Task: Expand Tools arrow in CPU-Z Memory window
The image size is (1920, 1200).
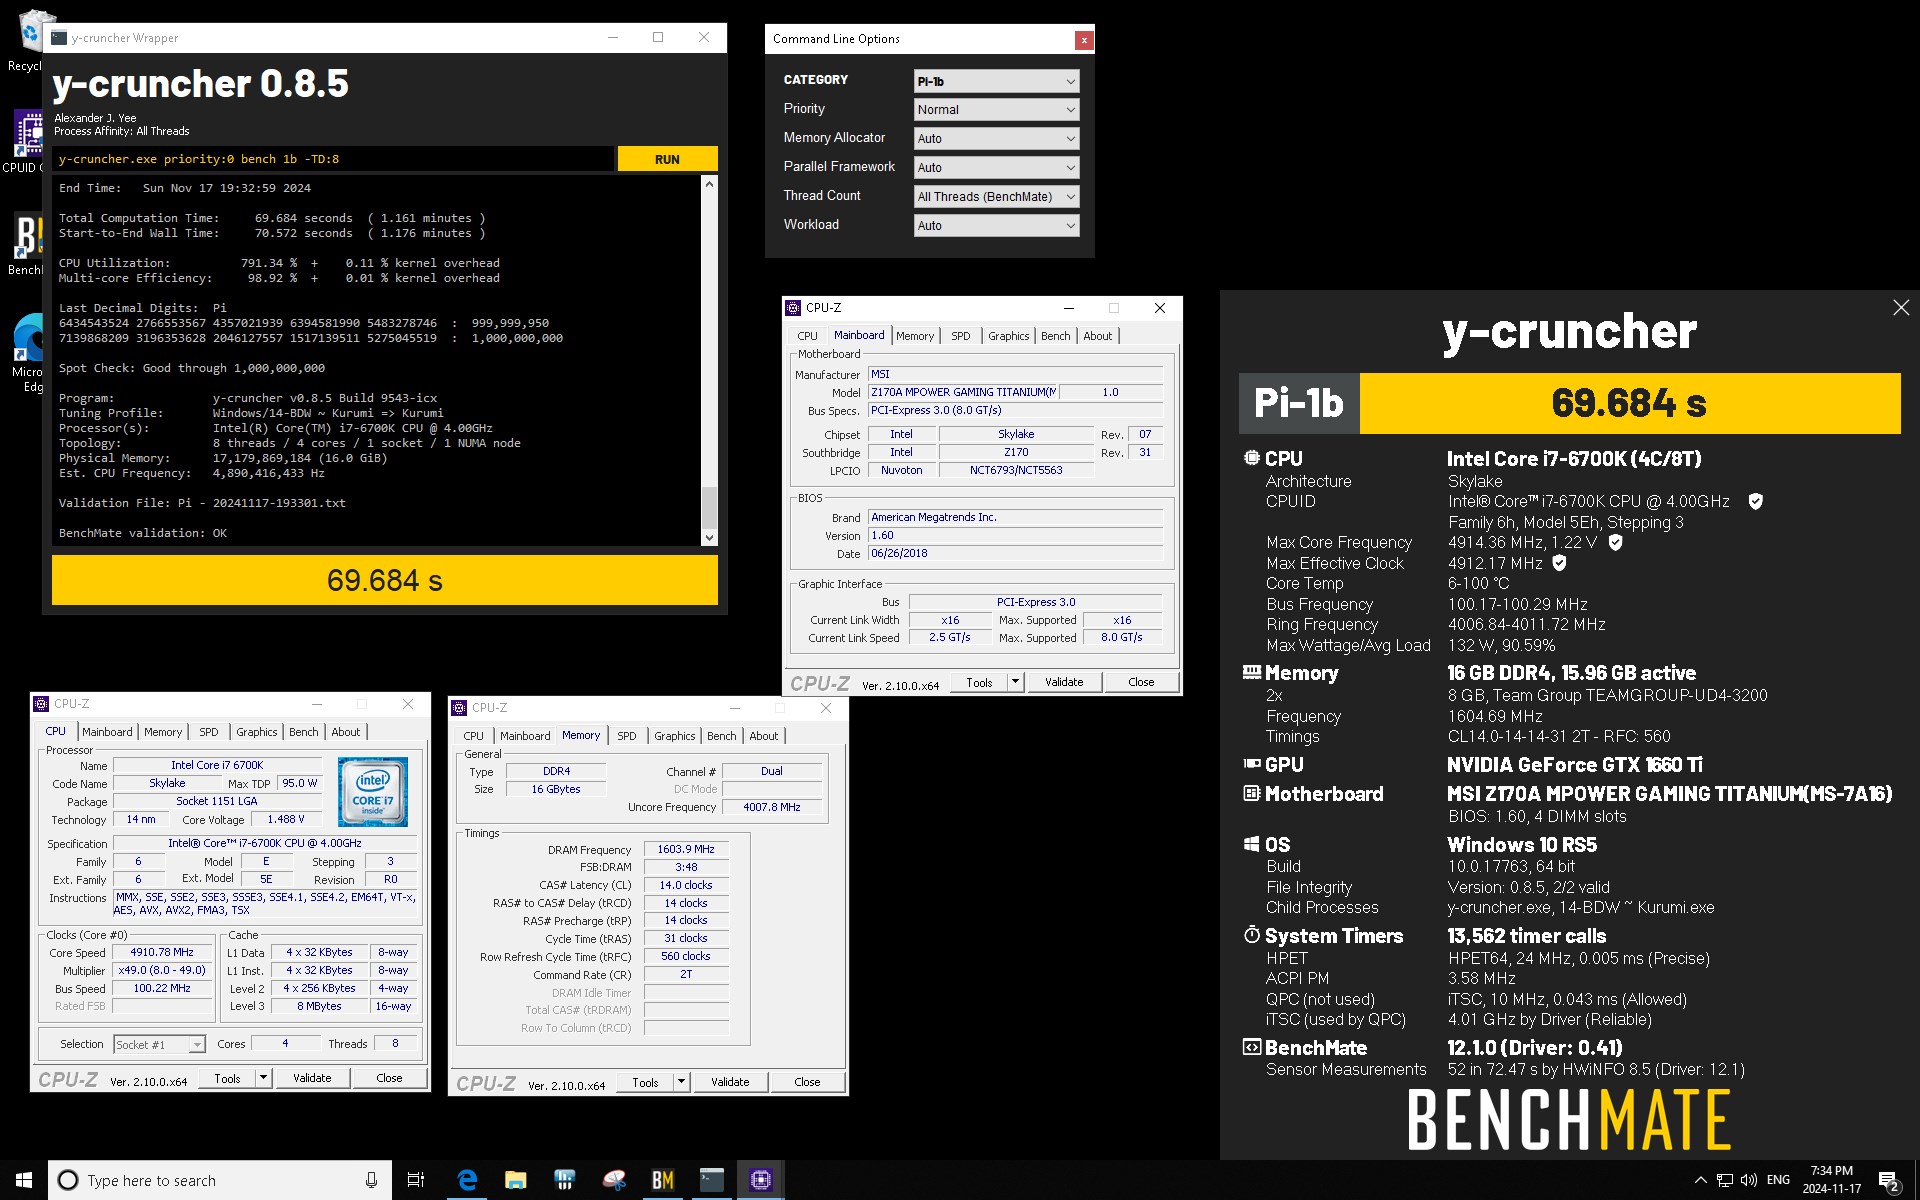Action: (681, 1081)
